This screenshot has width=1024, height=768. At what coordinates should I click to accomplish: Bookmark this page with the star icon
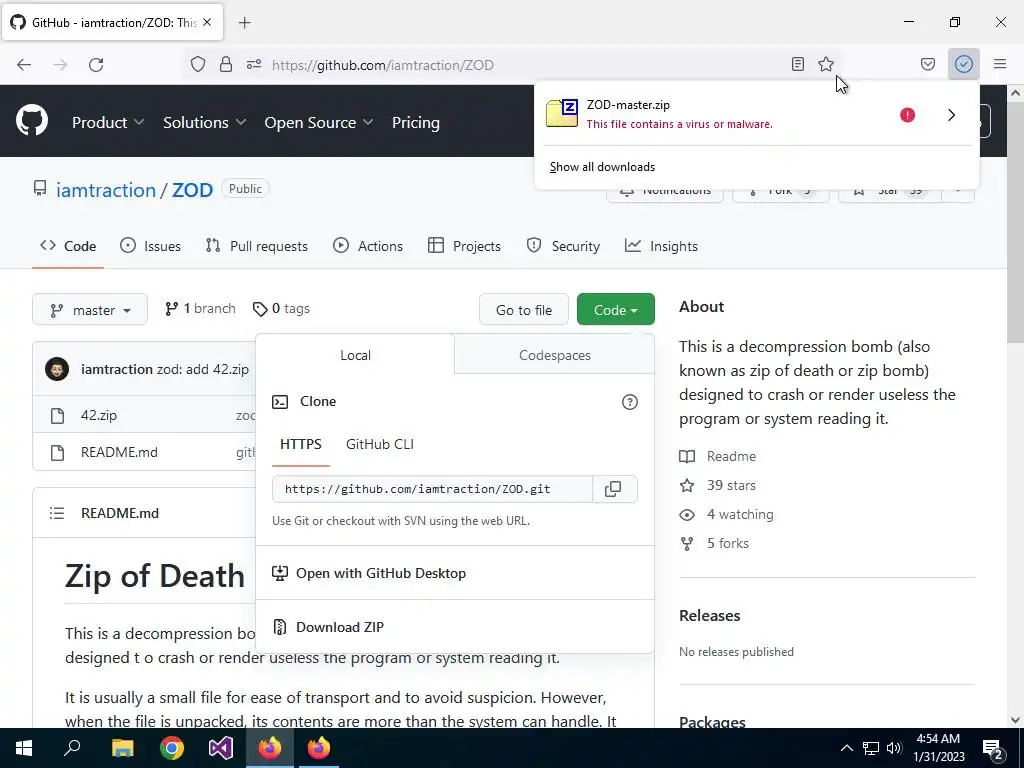826,64
